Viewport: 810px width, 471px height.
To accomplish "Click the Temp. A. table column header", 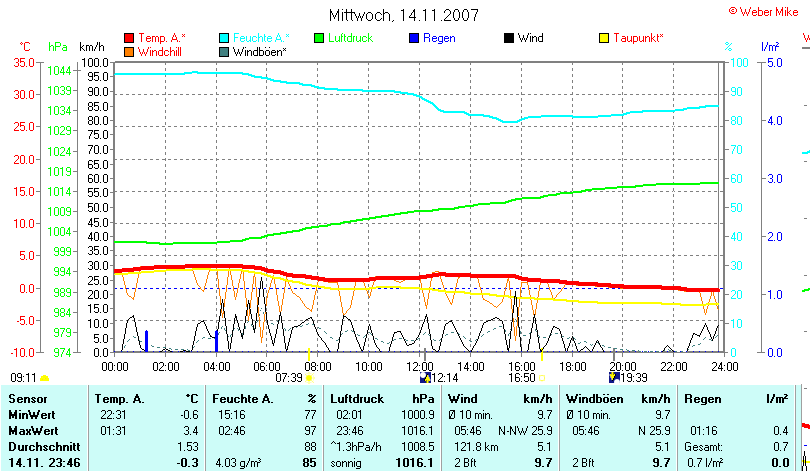I will click(x=119, y=399).
